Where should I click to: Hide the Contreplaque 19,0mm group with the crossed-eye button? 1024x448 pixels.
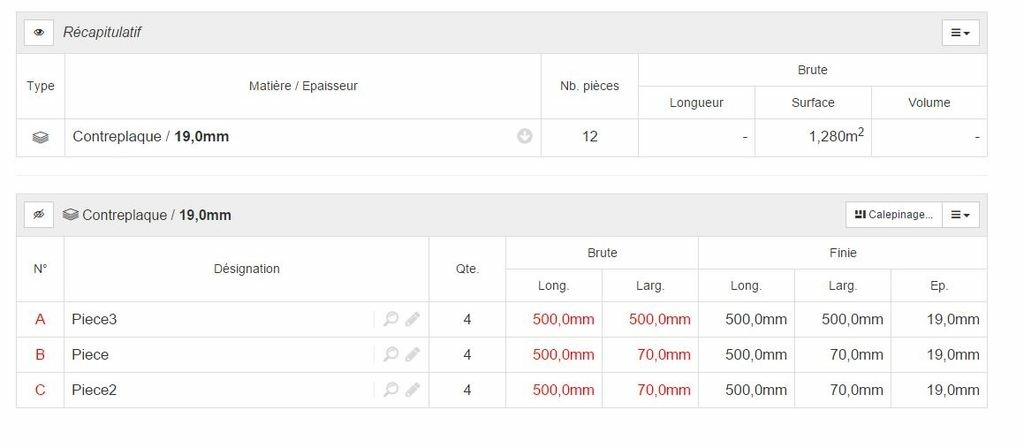coord(39,214)
